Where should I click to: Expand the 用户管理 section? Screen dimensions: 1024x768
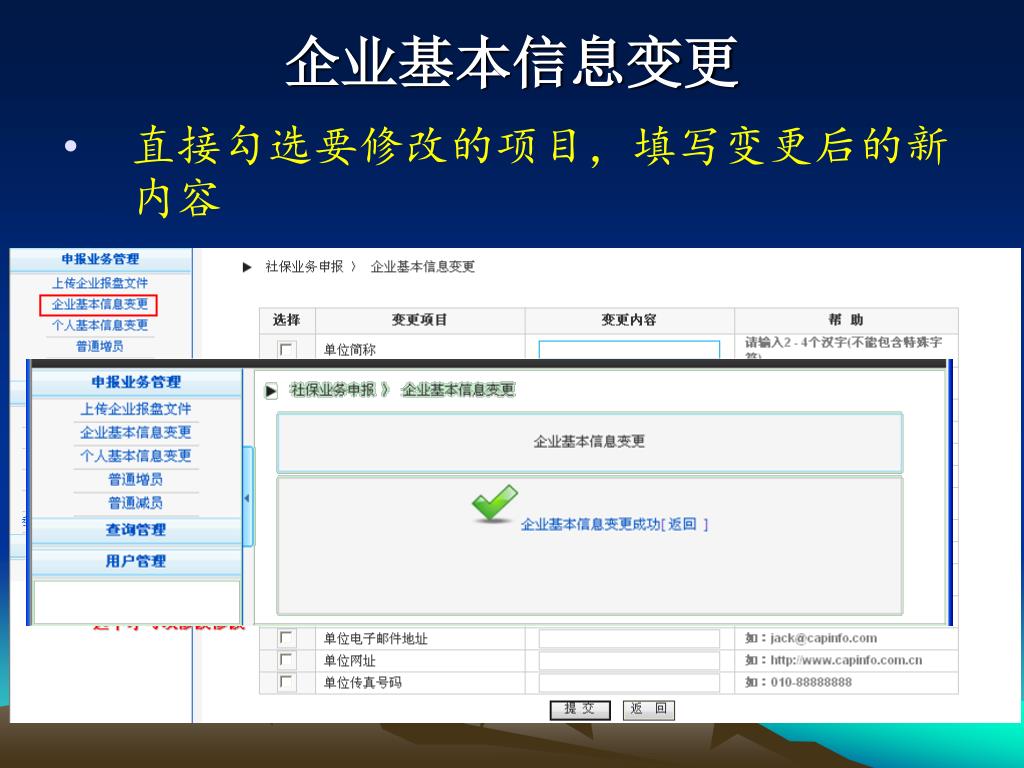tap(136, 561)
